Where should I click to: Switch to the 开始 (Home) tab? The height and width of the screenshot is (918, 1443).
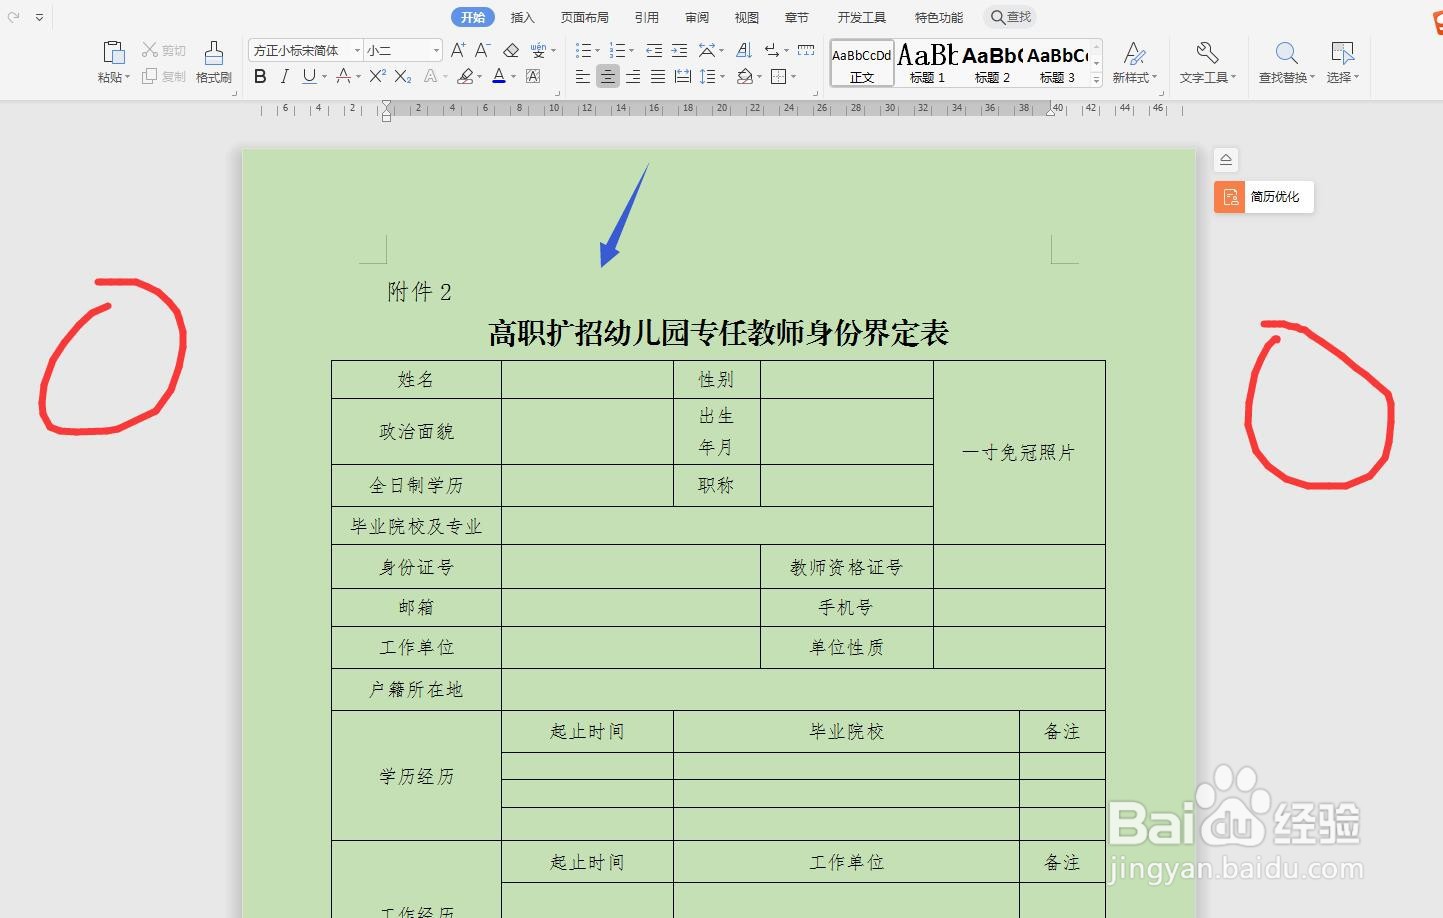(x=473, y=17)
